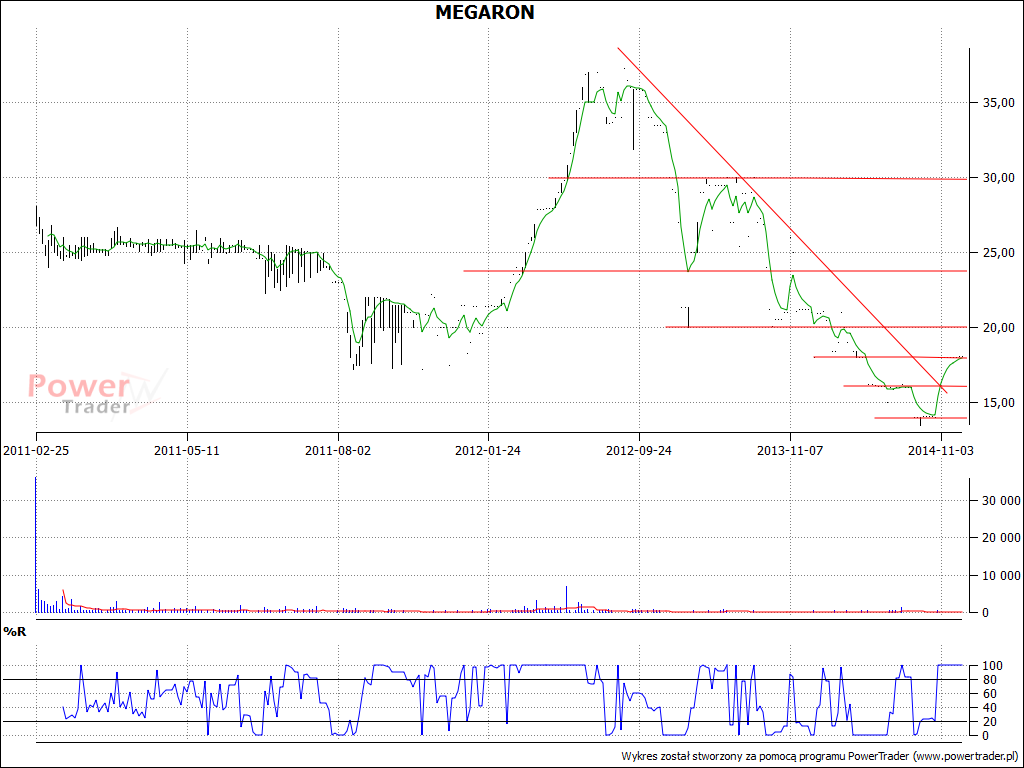Click the tallest blue volume bar
Screen dimensions: 1024x768
pyautogui.click(x=36, y=545)
